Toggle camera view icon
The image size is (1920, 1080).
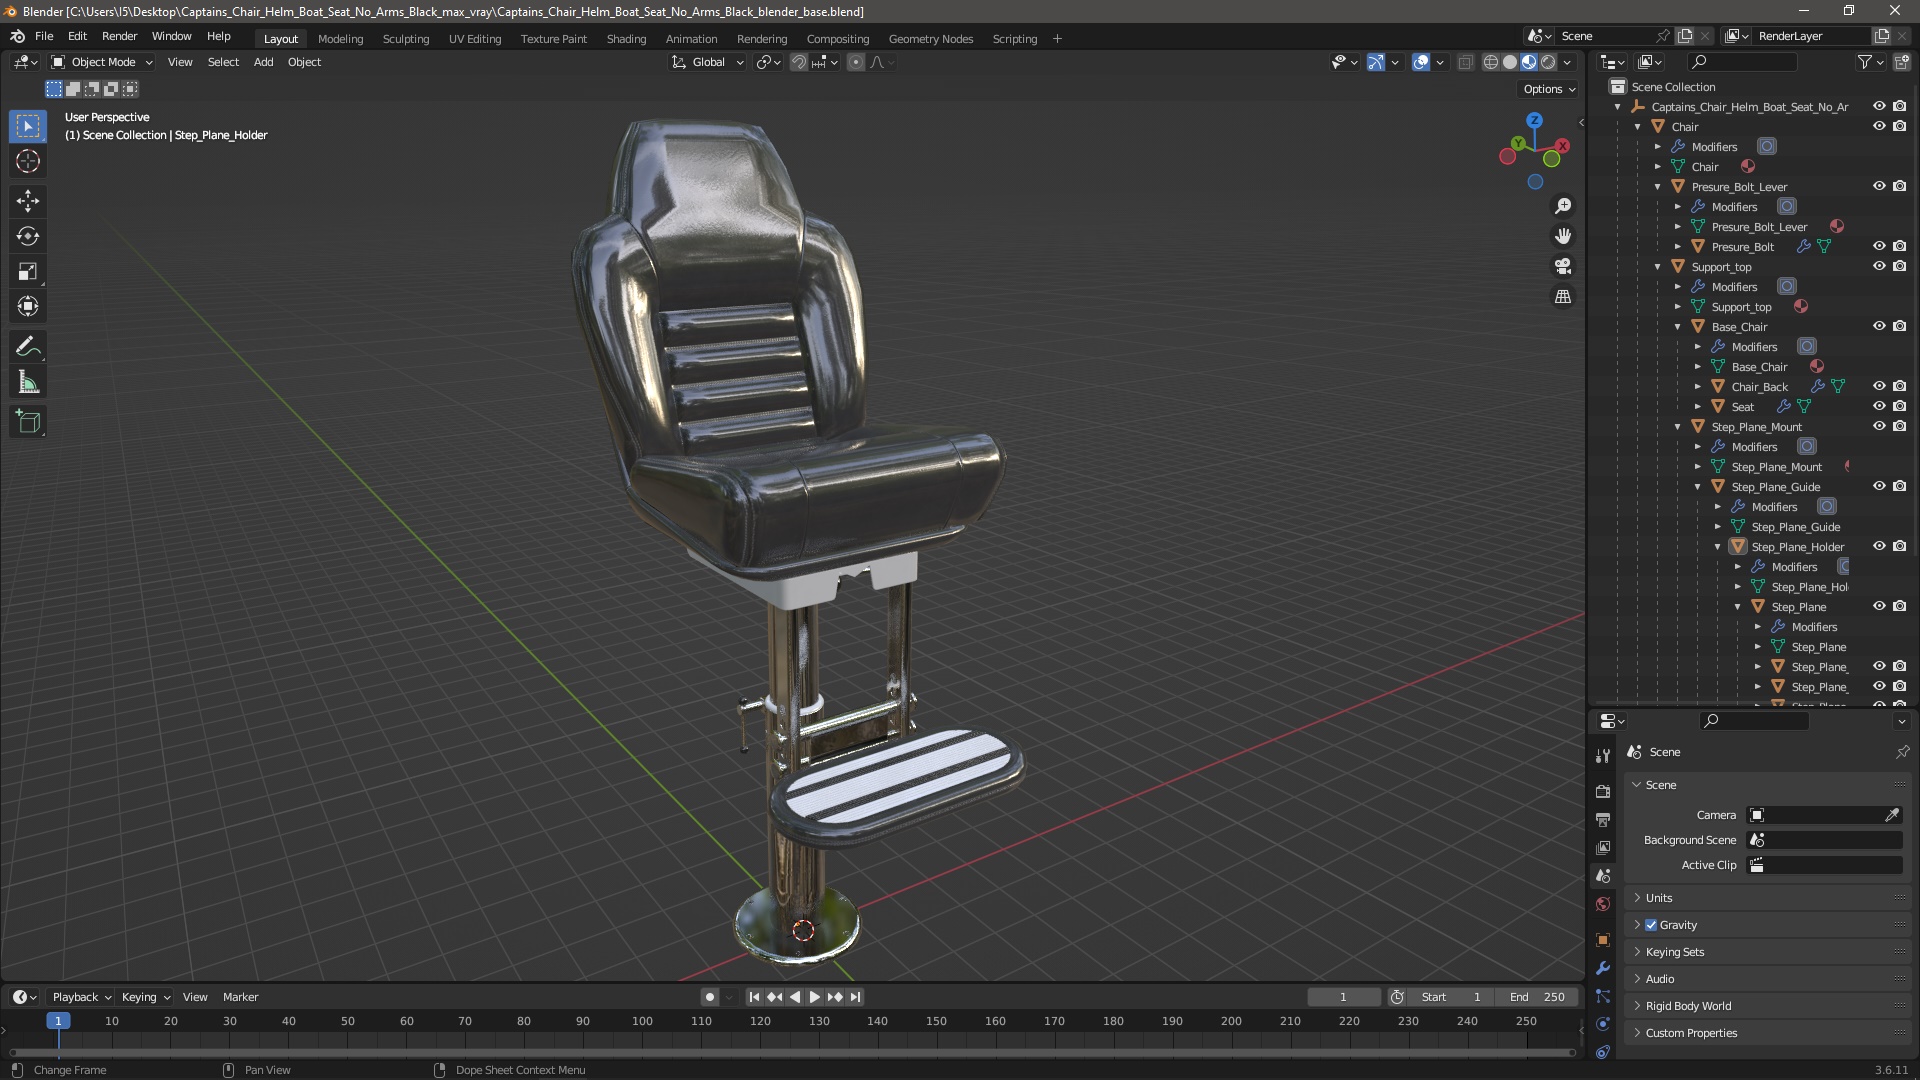pos(1563,266)
